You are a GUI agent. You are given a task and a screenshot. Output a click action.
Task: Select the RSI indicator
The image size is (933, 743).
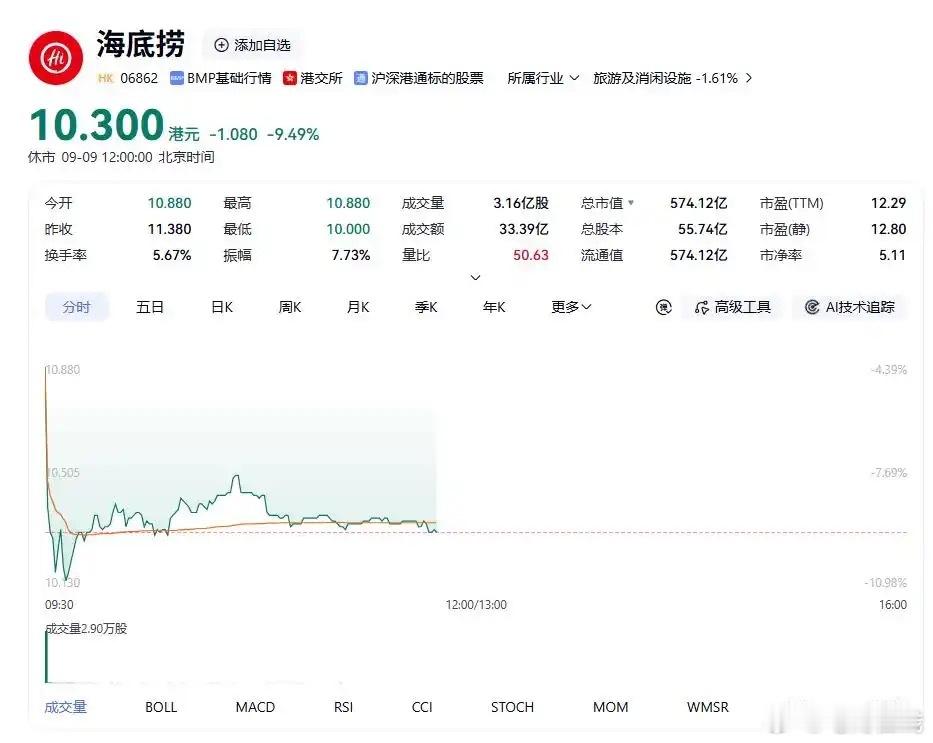coord(343,707)
